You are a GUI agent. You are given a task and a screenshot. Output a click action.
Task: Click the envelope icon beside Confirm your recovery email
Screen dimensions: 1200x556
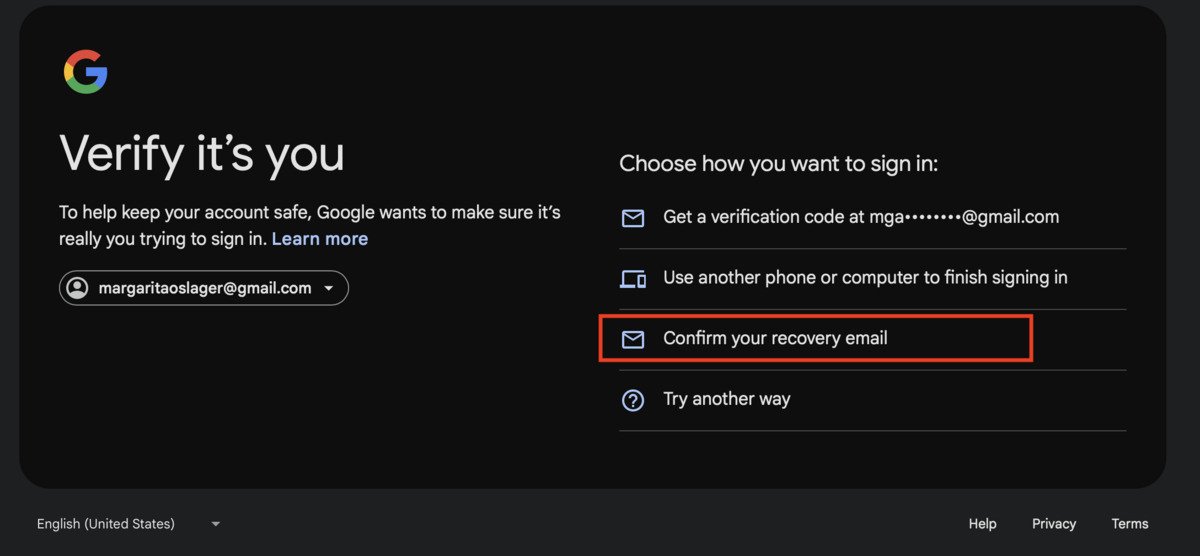pos(633,339)
